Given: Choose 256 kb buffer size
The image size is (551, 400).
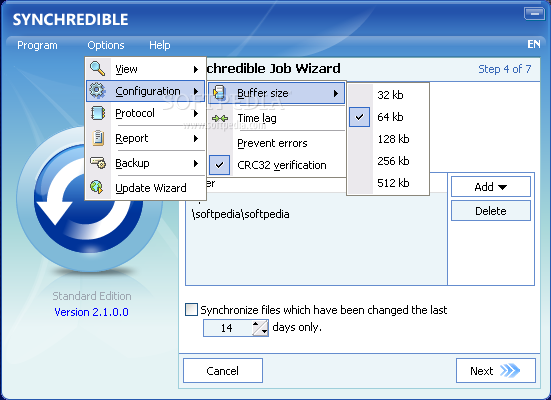Looking at the screenshot, I should pos(393,161).
